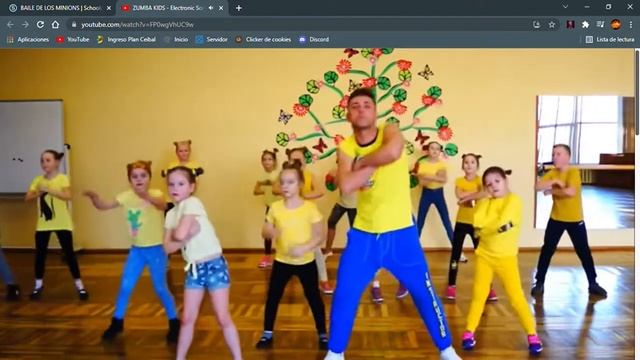Close the ZUMBA KIDS tab
640x360 pixels.
(x=221, y=8)
